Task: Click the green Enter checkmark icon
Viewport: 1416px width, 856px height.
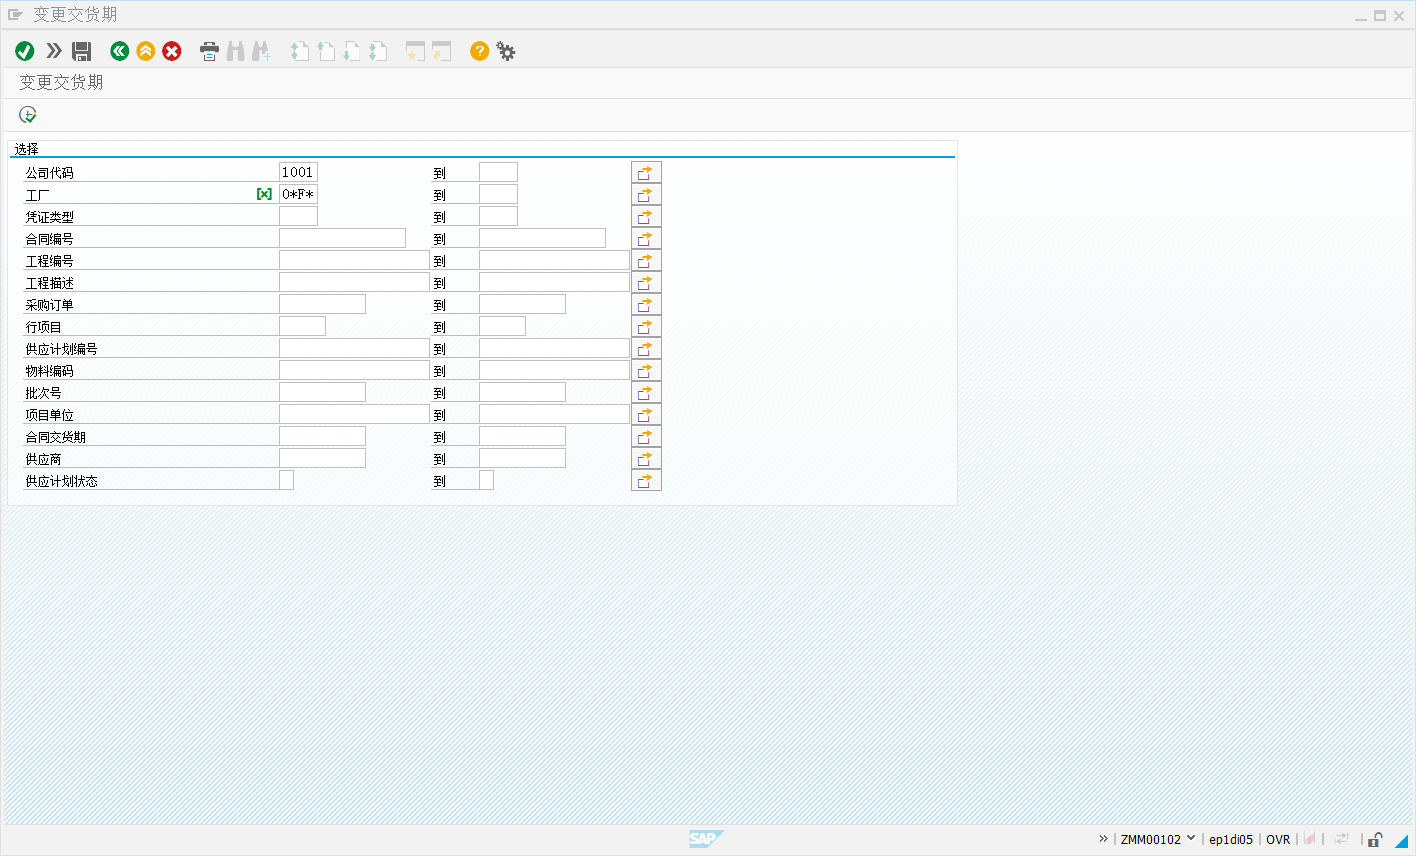Action: pos(25,51)
